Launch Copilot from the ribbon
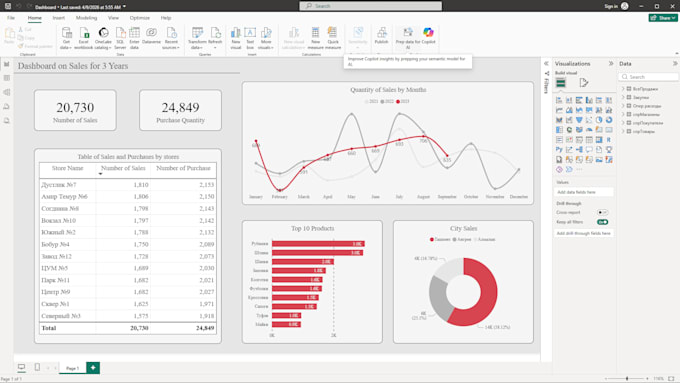This screenshot has width=680, height=383. [428, 35]
